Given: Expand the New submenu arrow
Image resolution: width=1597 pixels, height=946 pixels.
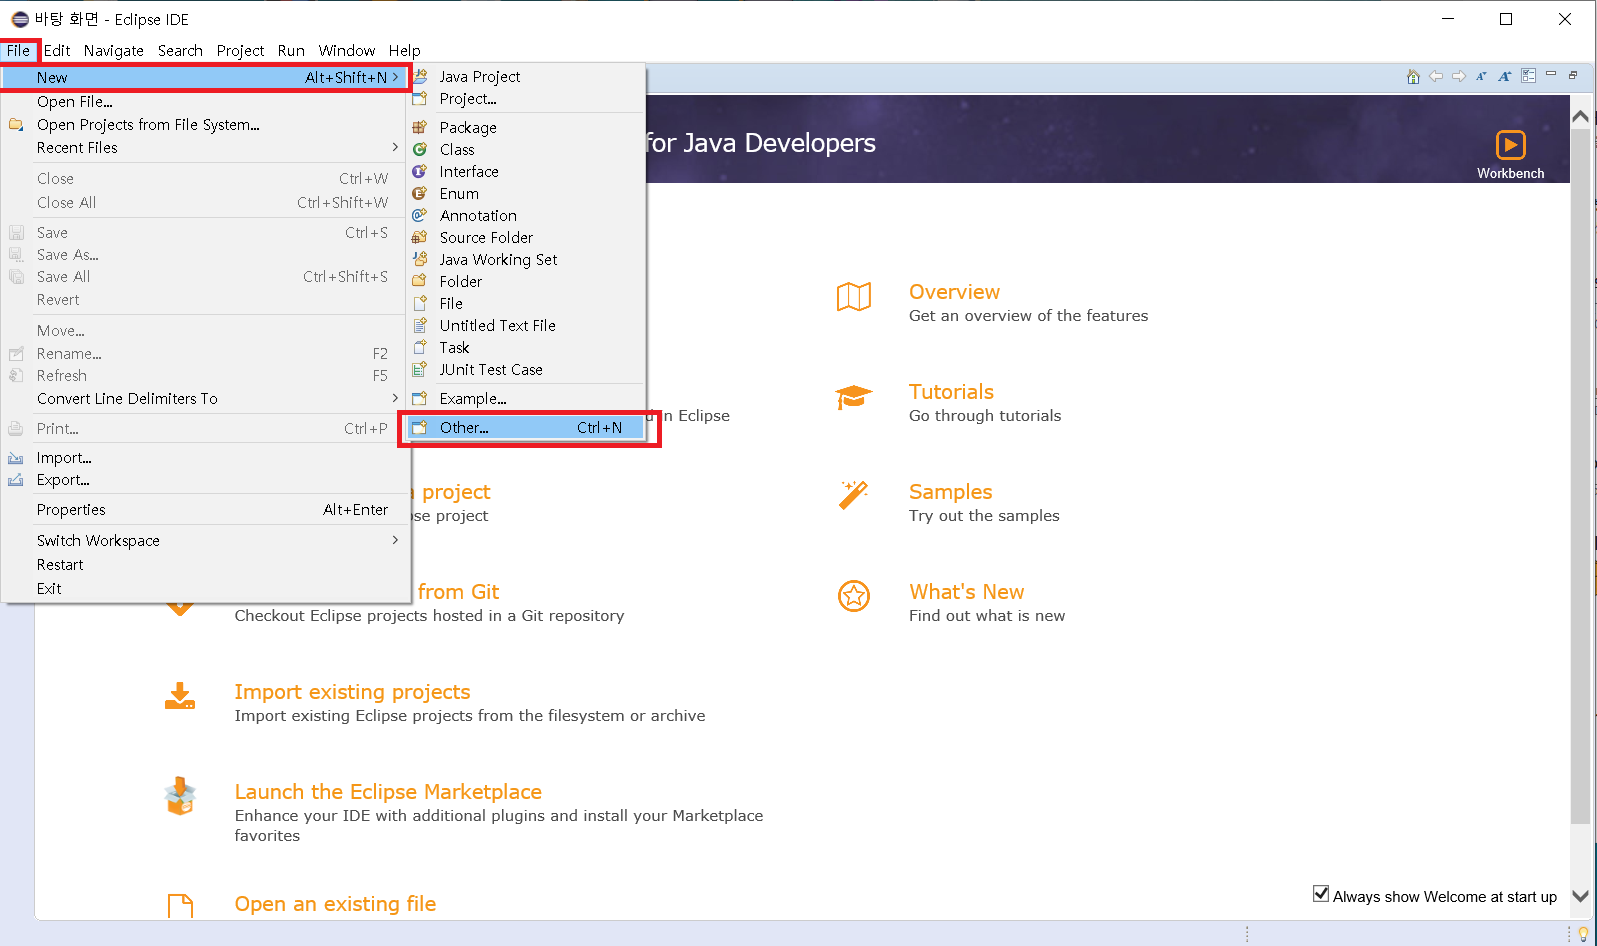Looking at the screenshot, I should pyautogui.click(x=395, y=77).
